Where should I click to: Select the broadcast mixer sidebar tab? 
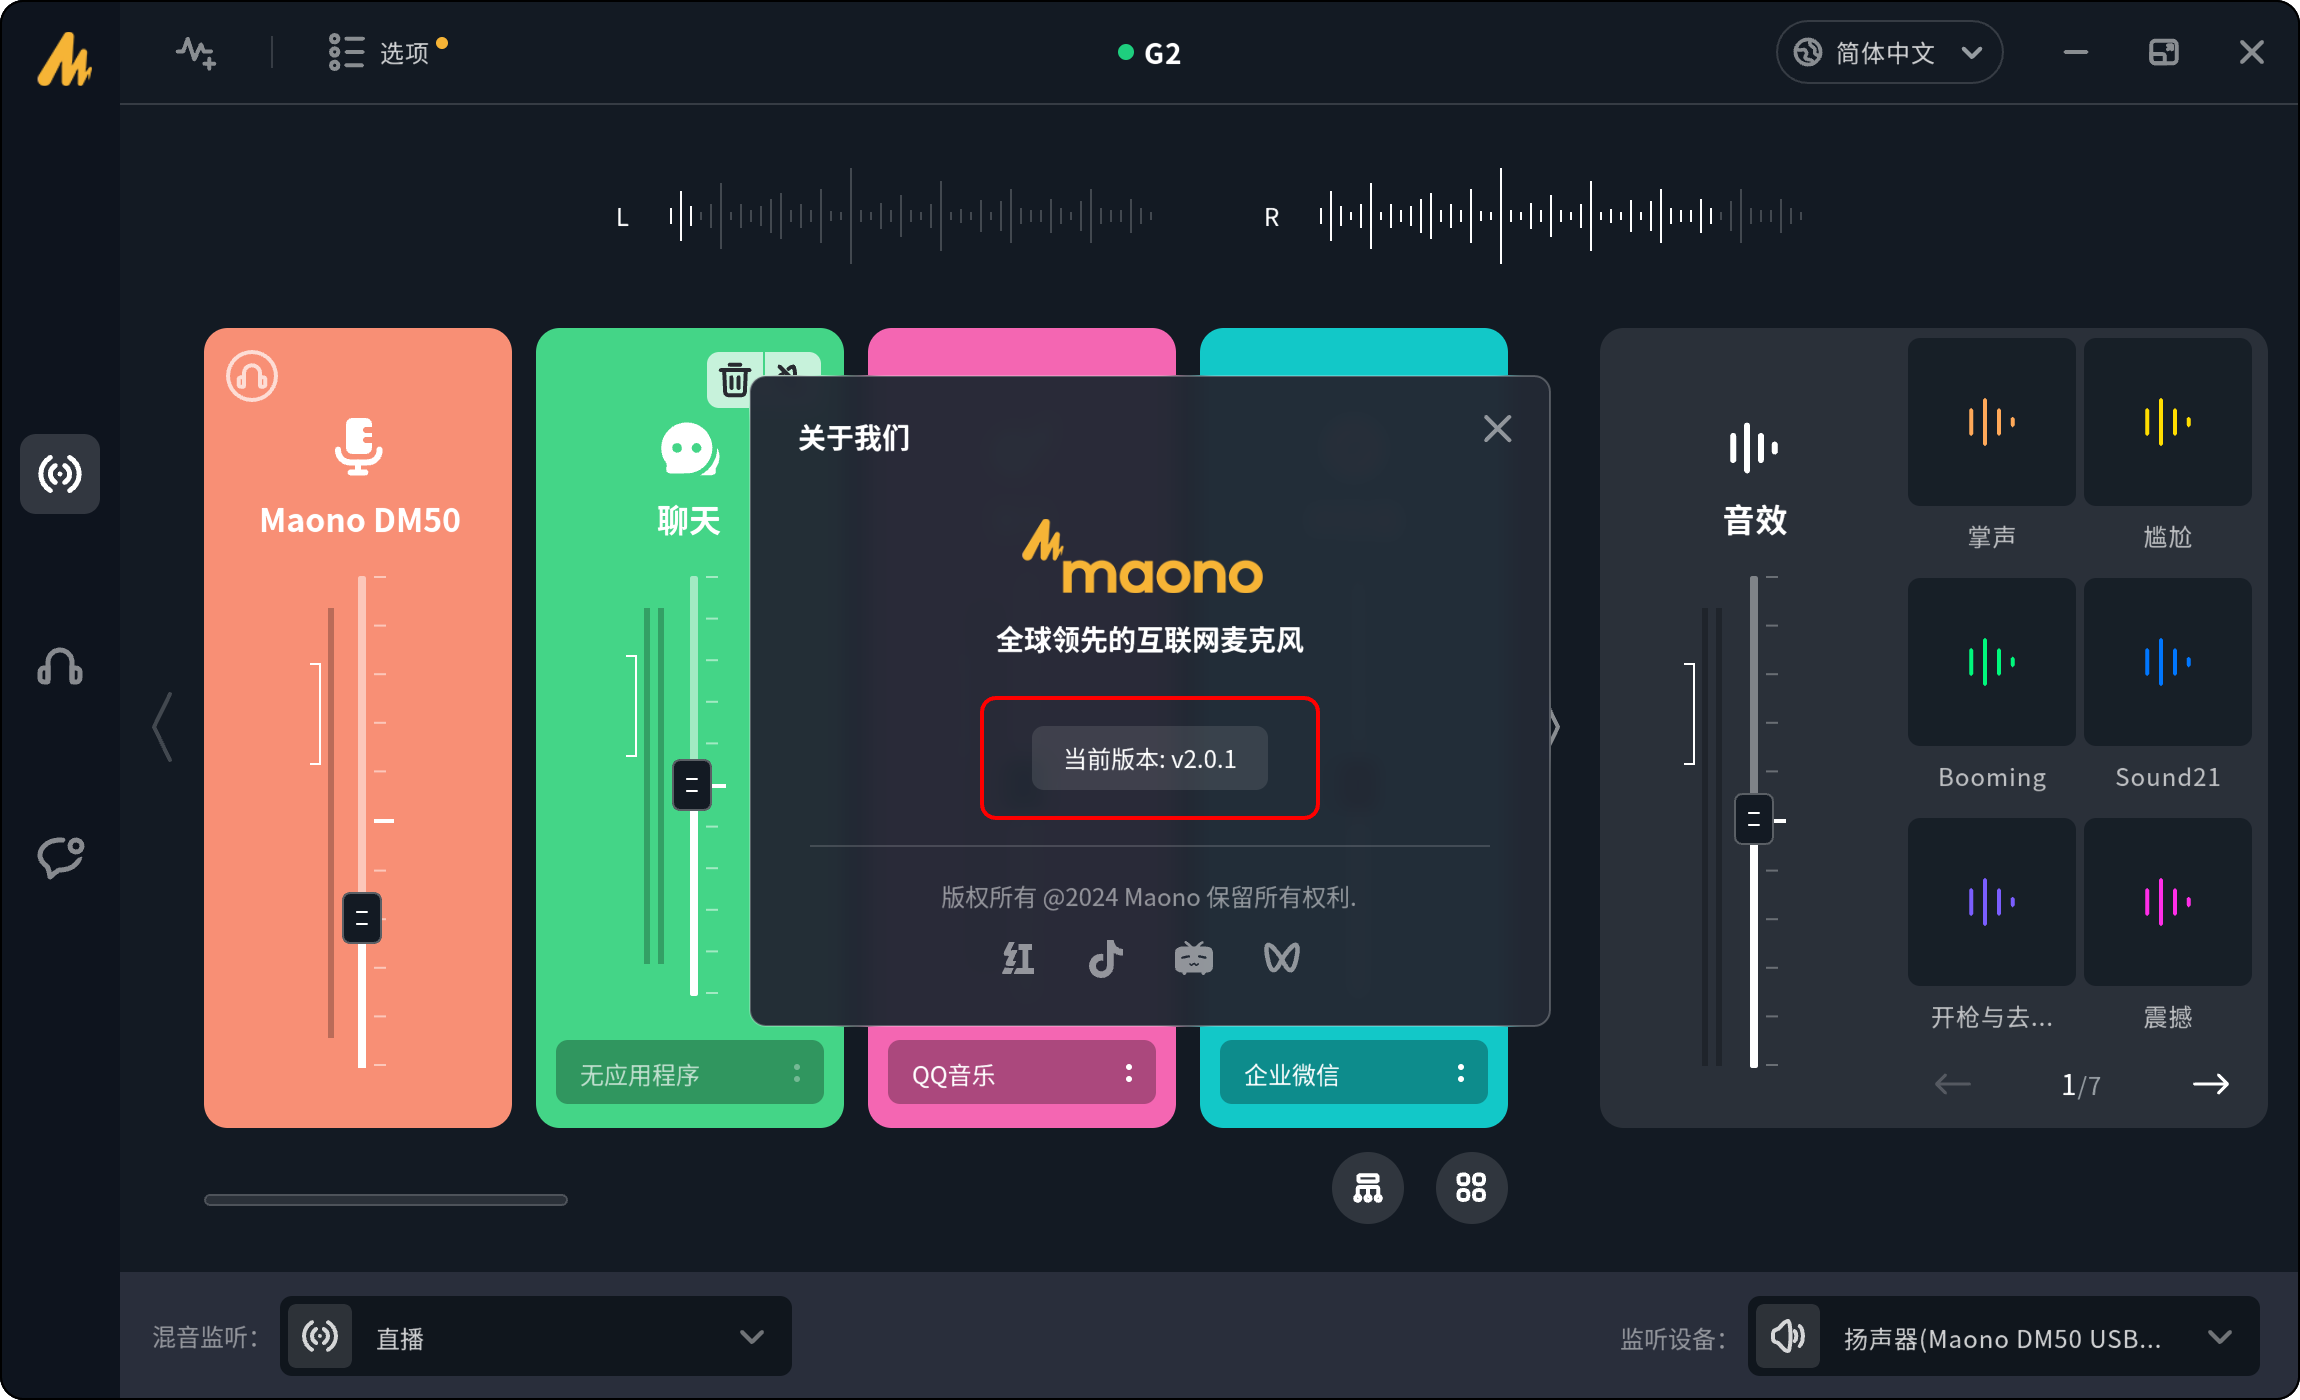(60, 474)
